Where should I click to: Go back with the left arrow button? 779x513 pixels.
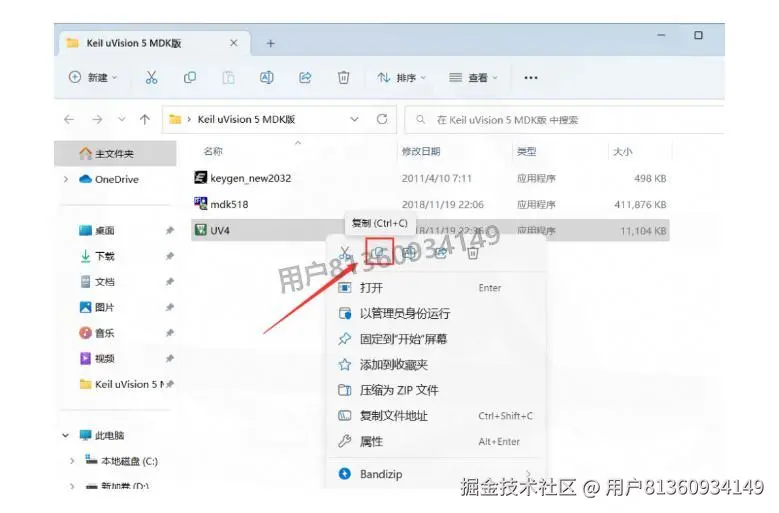click(69, 119)
